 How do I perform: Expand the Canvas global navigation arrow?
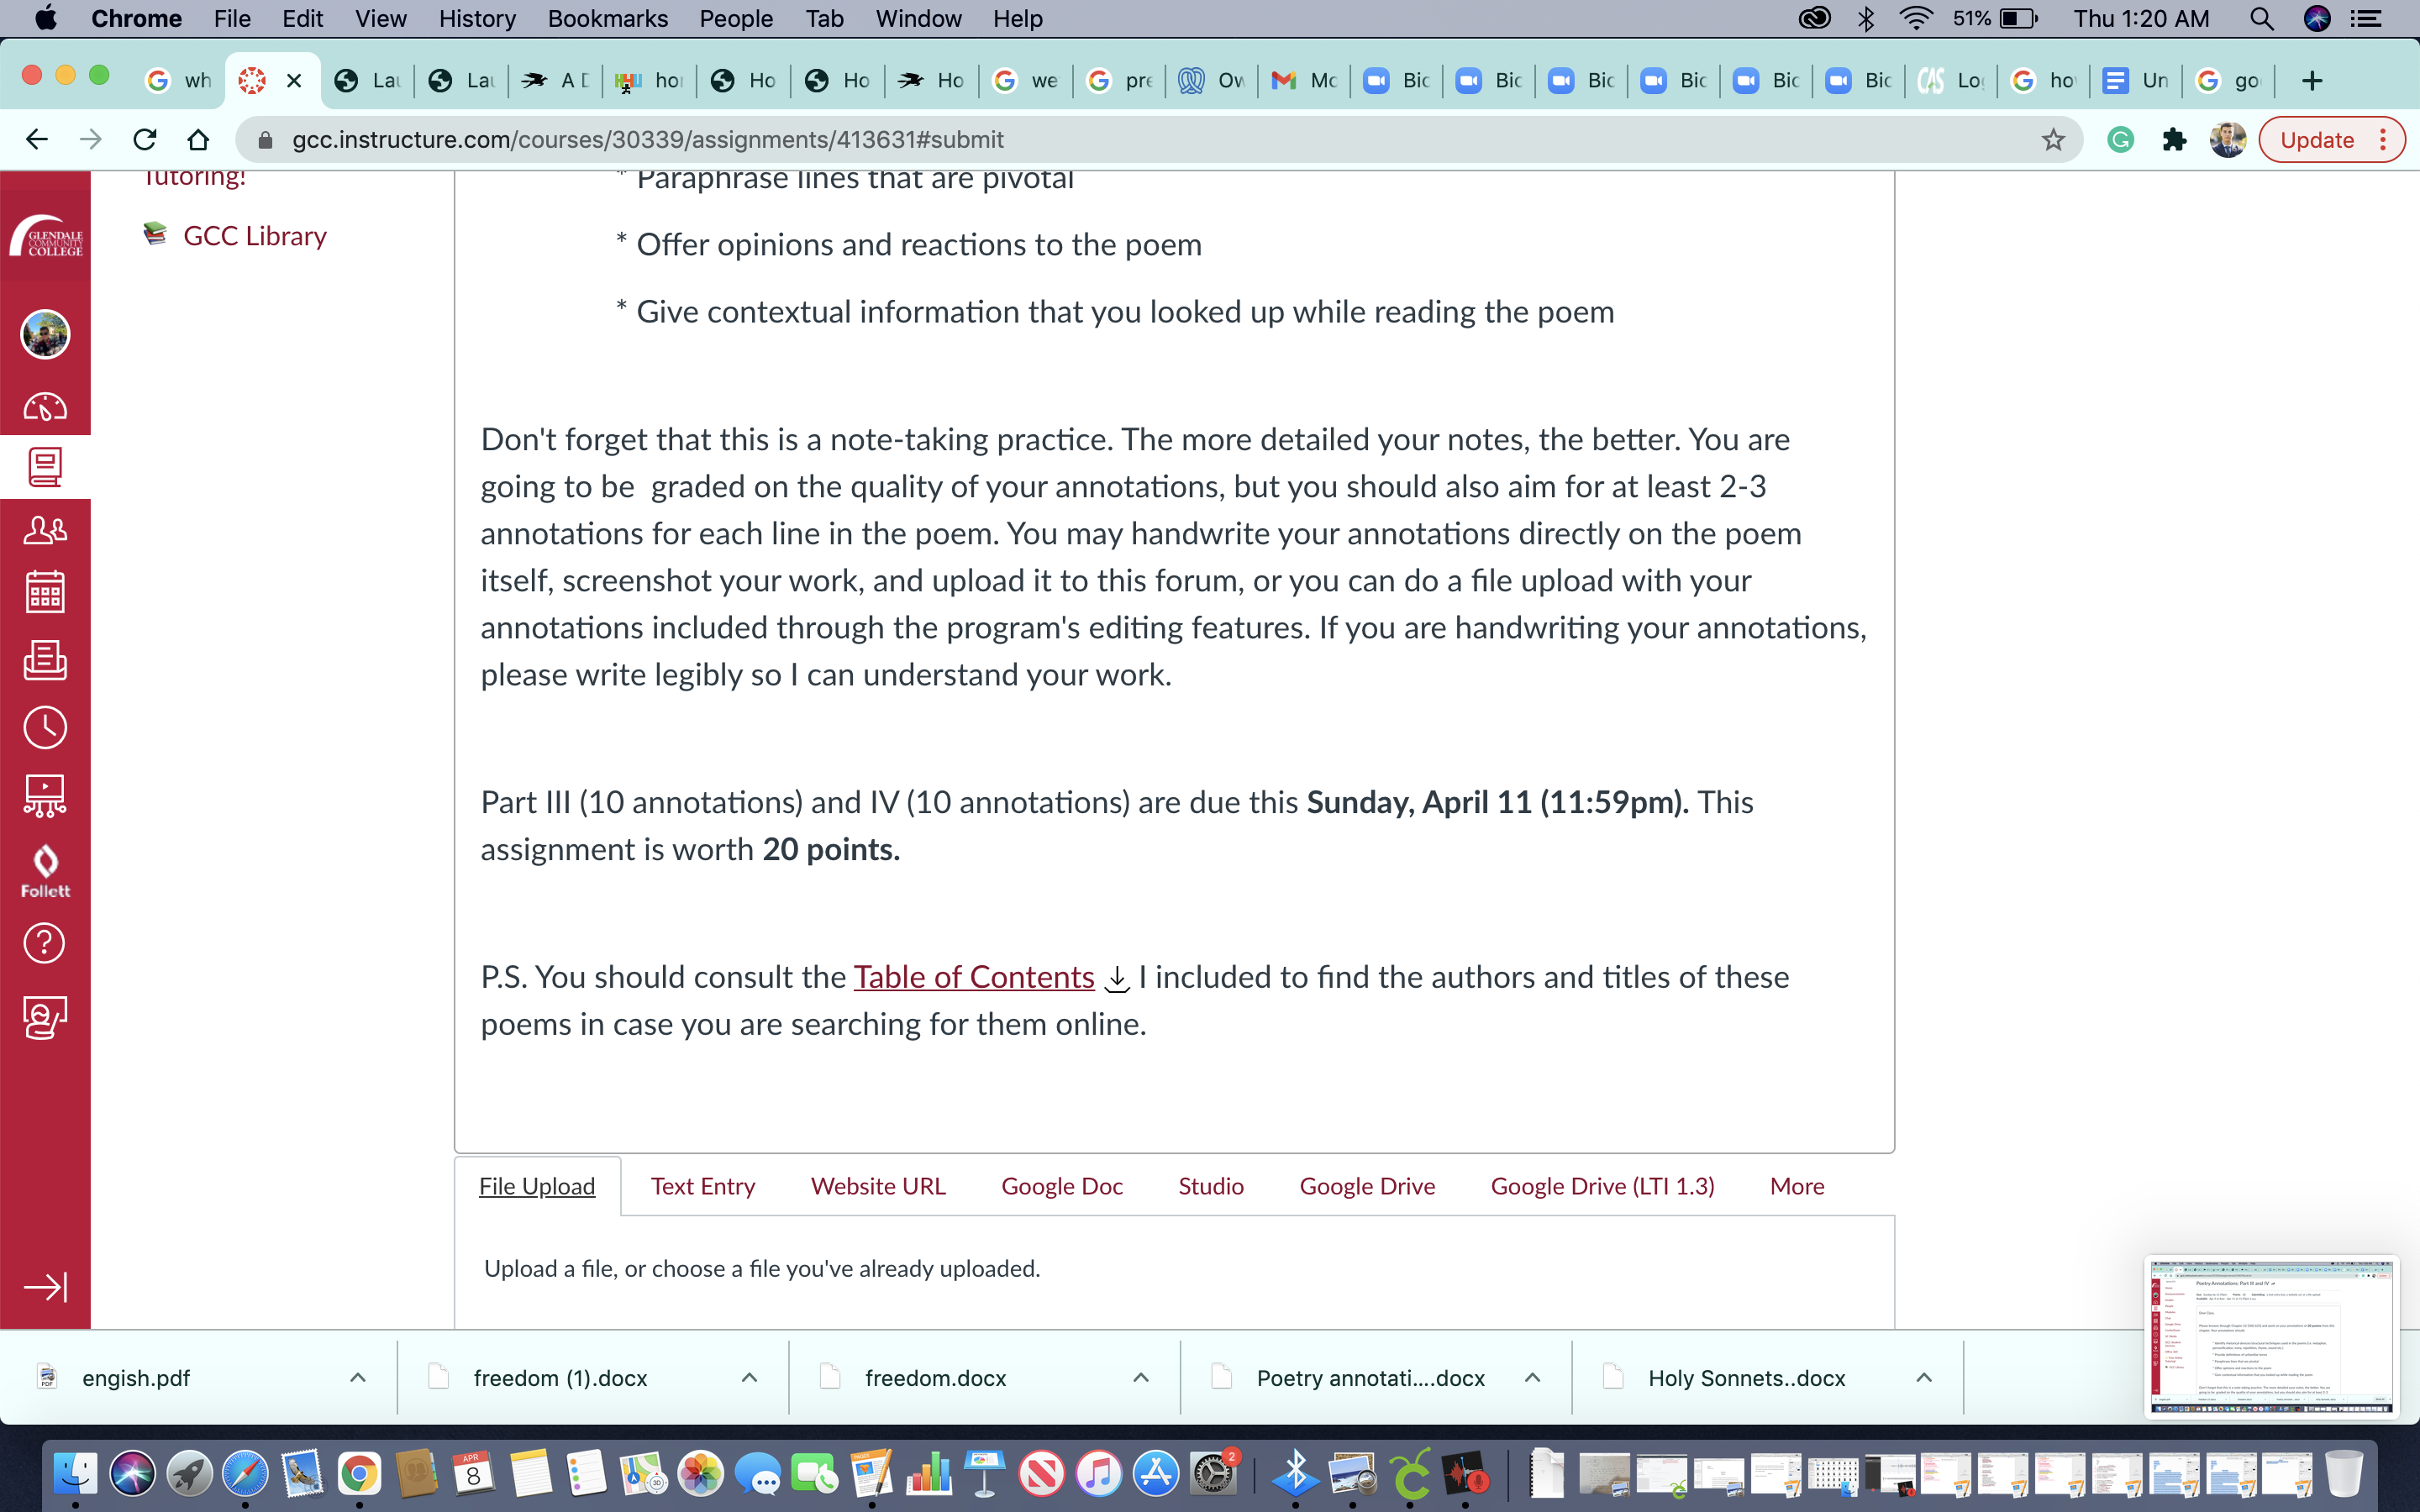pos(45,1286)
